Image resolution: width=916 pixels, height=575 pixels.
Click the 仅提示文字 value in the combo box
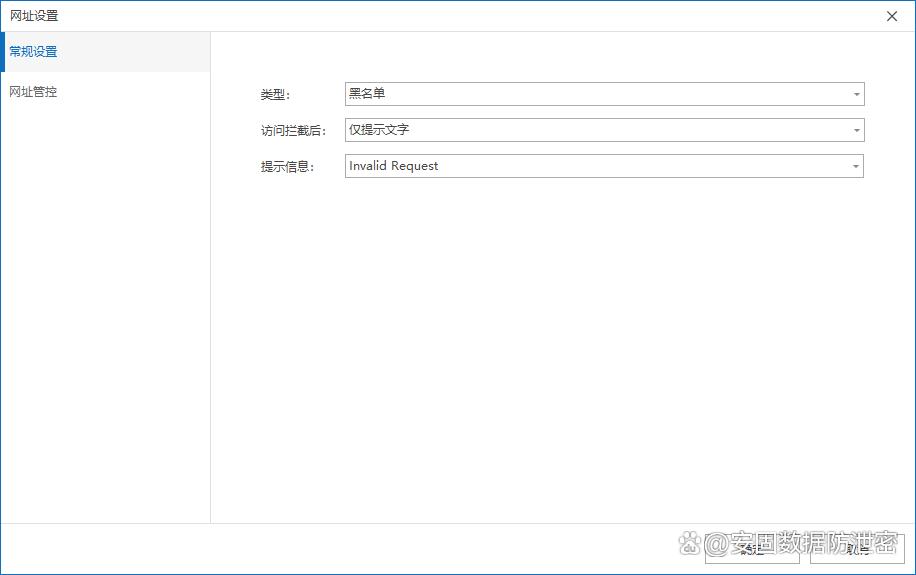pyautogui.click(x=379, y=130)
